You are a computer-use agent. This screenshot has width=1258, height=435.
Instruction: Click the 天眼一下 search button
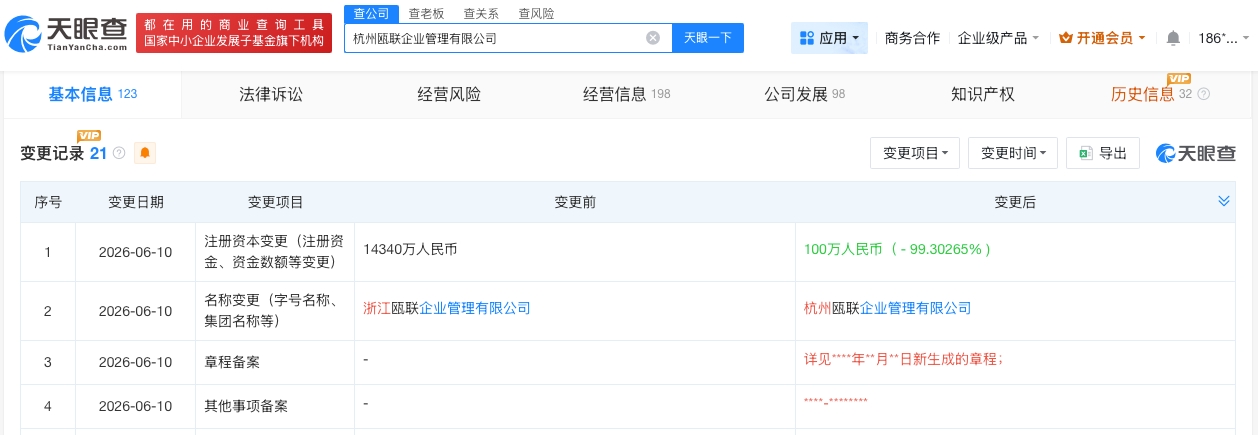[708, 38]
